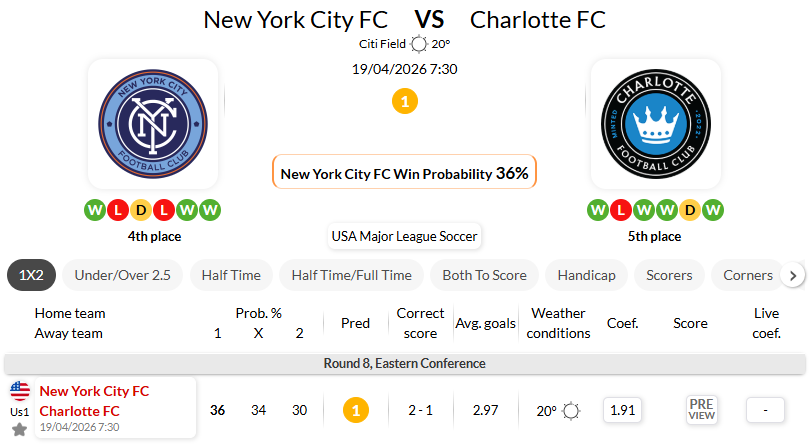The width and height of the screenshot is (811, 448).
Task: Click the orange prediction badge under the date
Action: (405, 101)
